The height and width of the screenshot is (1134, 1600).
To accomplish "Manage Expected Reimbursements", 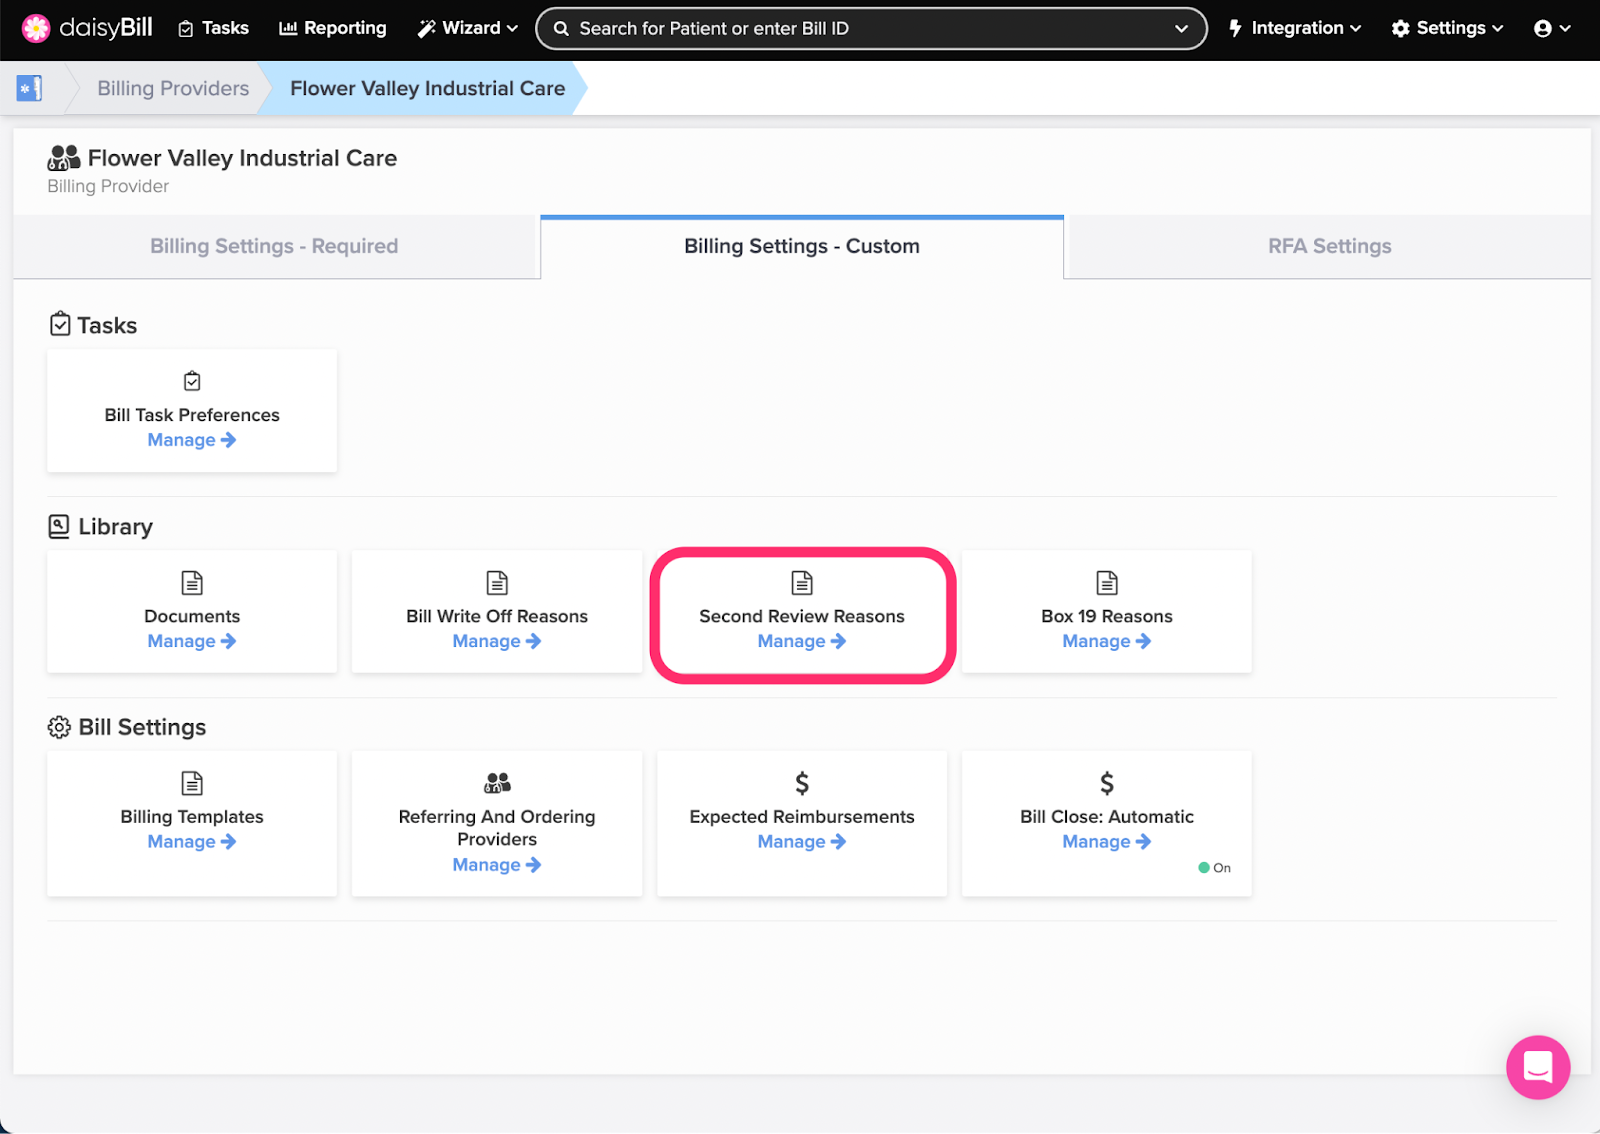I will pyautogui.click(x=802, y=842).
